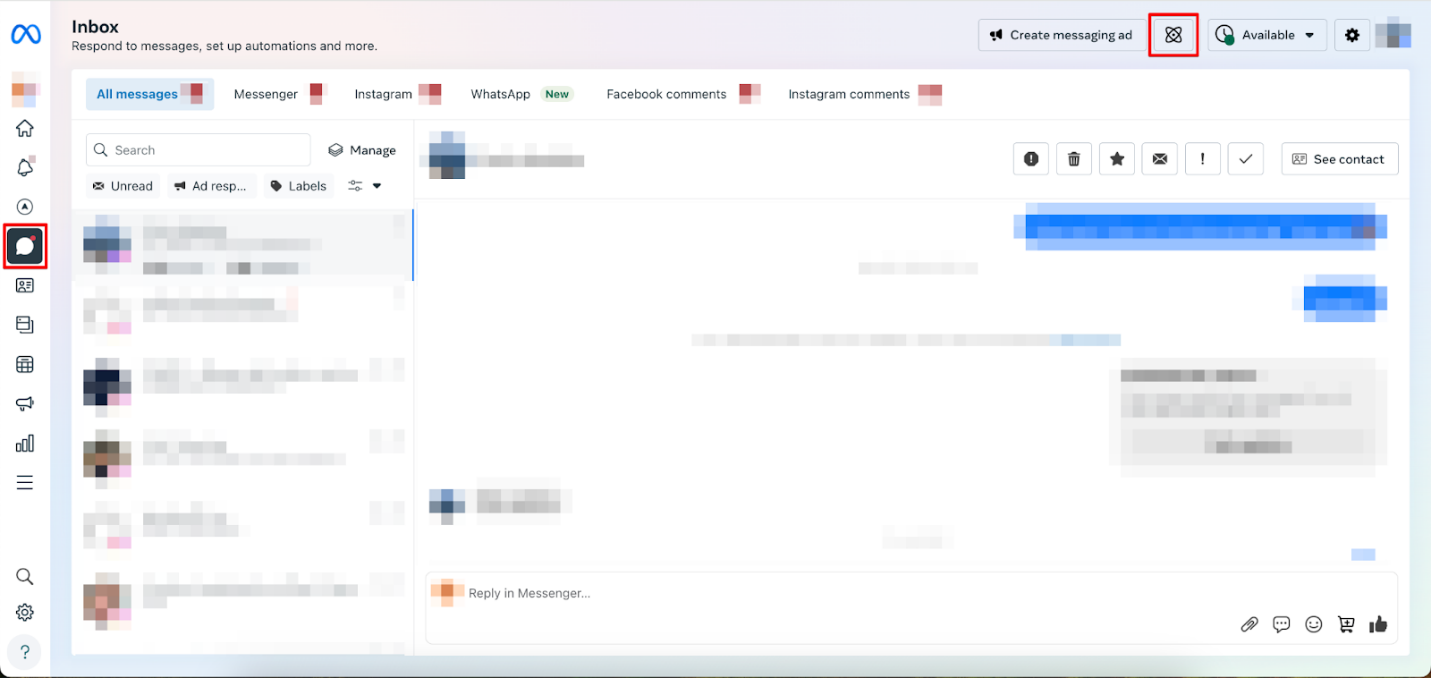Open the automations icon beside Create messaging ad

pyautogui.click(x=1173, y=35)
